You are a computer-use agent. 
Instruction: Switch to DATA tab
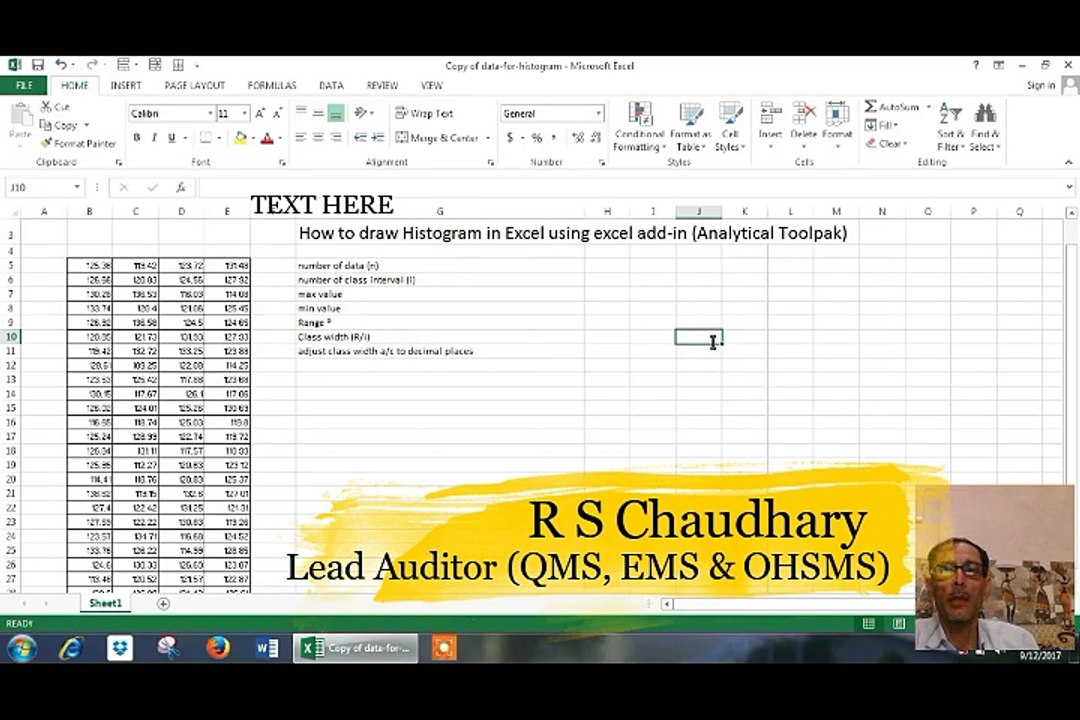point(331,85)
